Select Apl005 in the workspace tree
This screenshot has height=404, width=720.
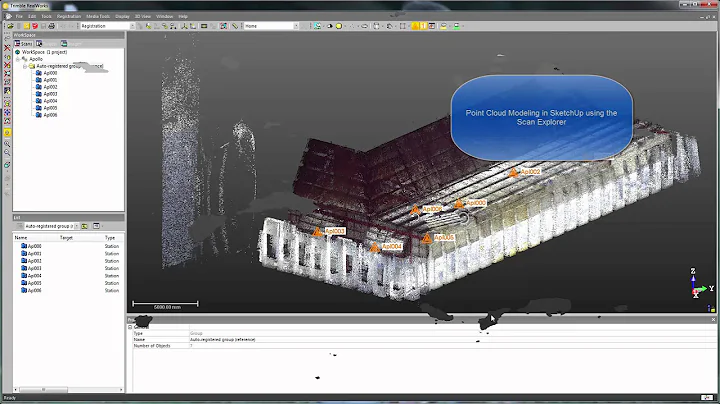[x=50, y=108]
